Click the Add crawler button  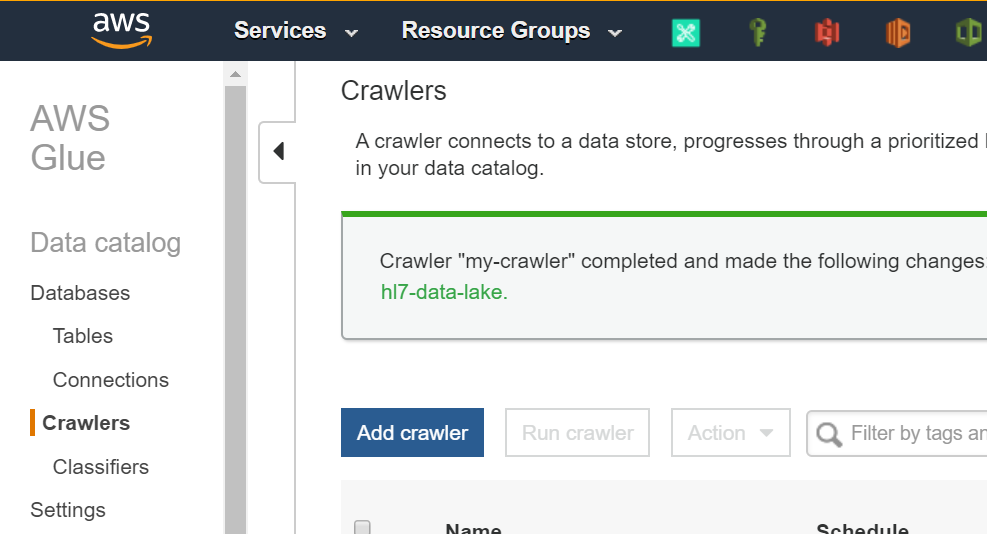[x=412, y=433]
